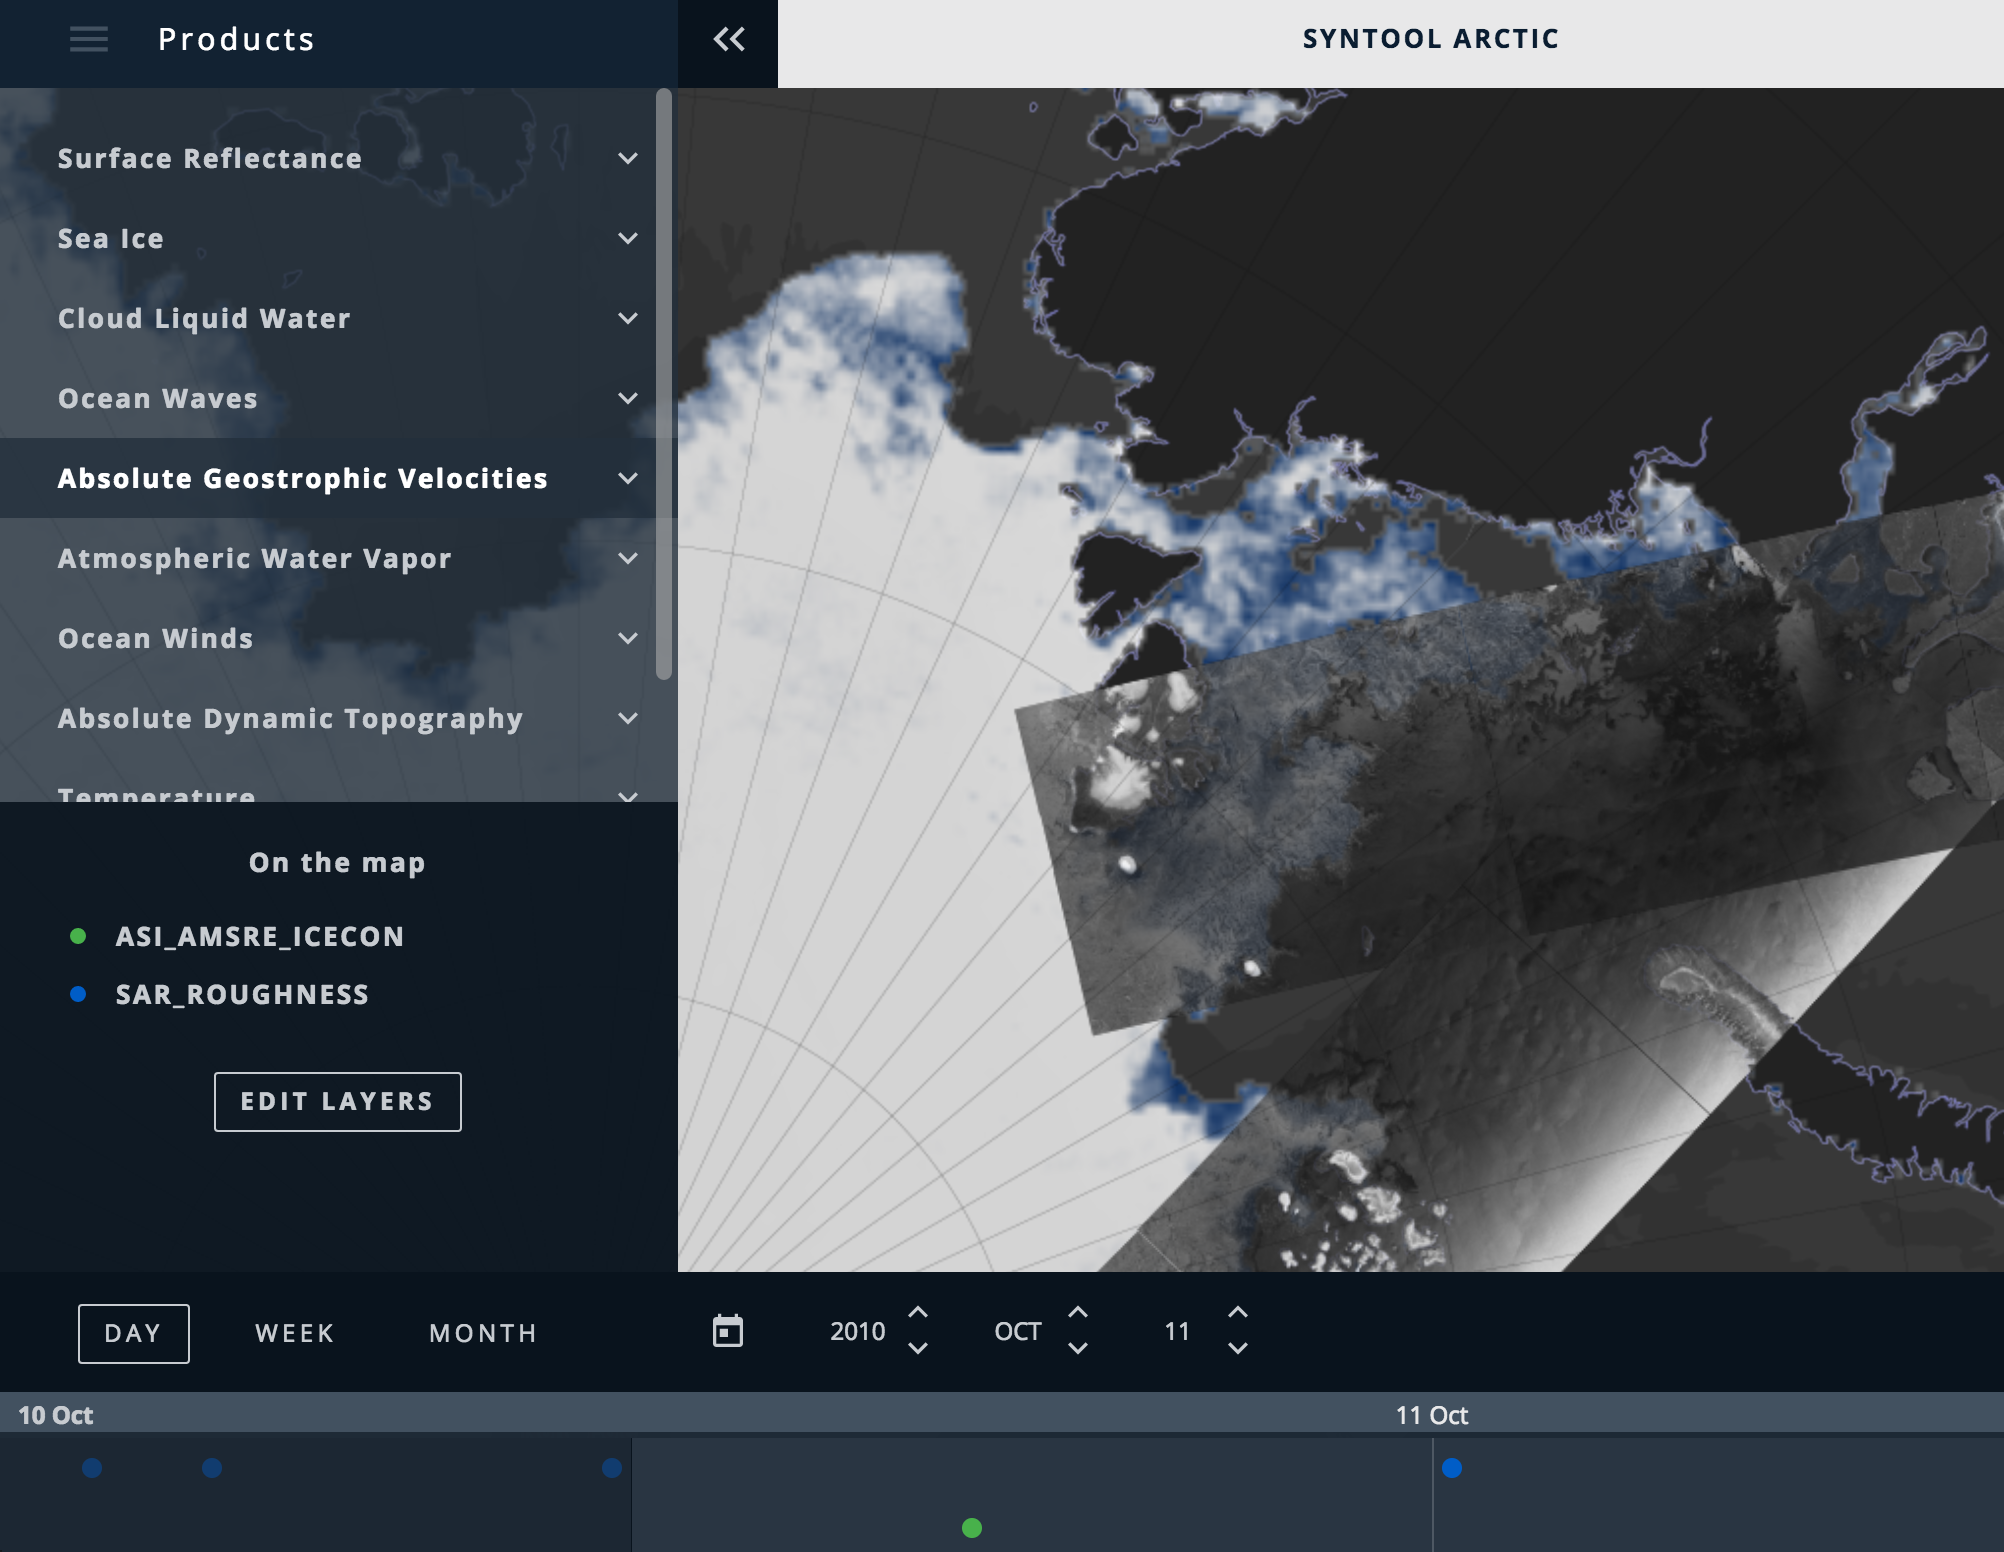The width and height of the screenshot is (2004, 1552).
Task: Decrease the year 2010 value
Action: (918, 1348)
